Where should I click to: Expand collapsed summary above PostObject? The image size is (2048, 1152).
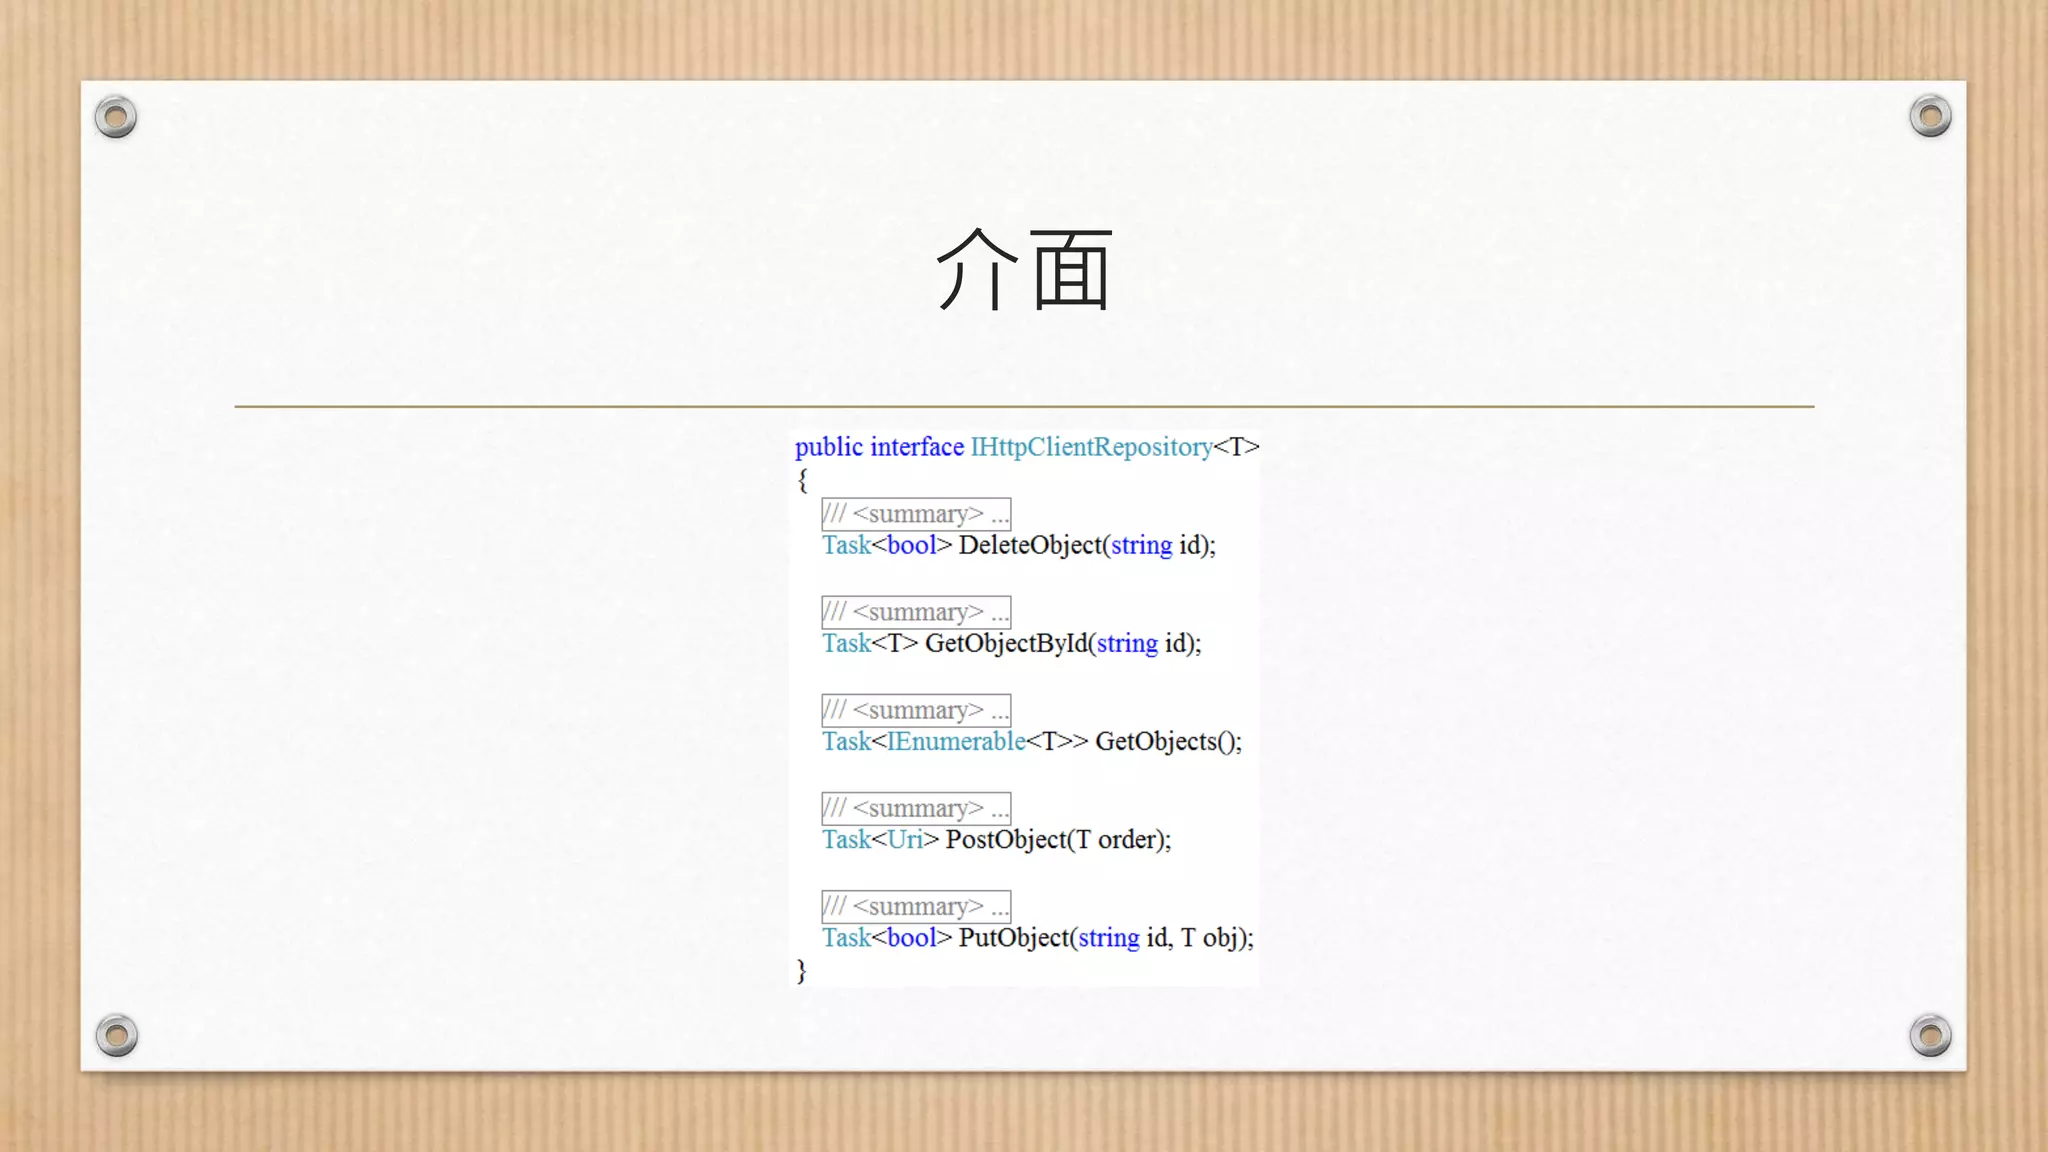pyautogui.click(x=916, y=808)
